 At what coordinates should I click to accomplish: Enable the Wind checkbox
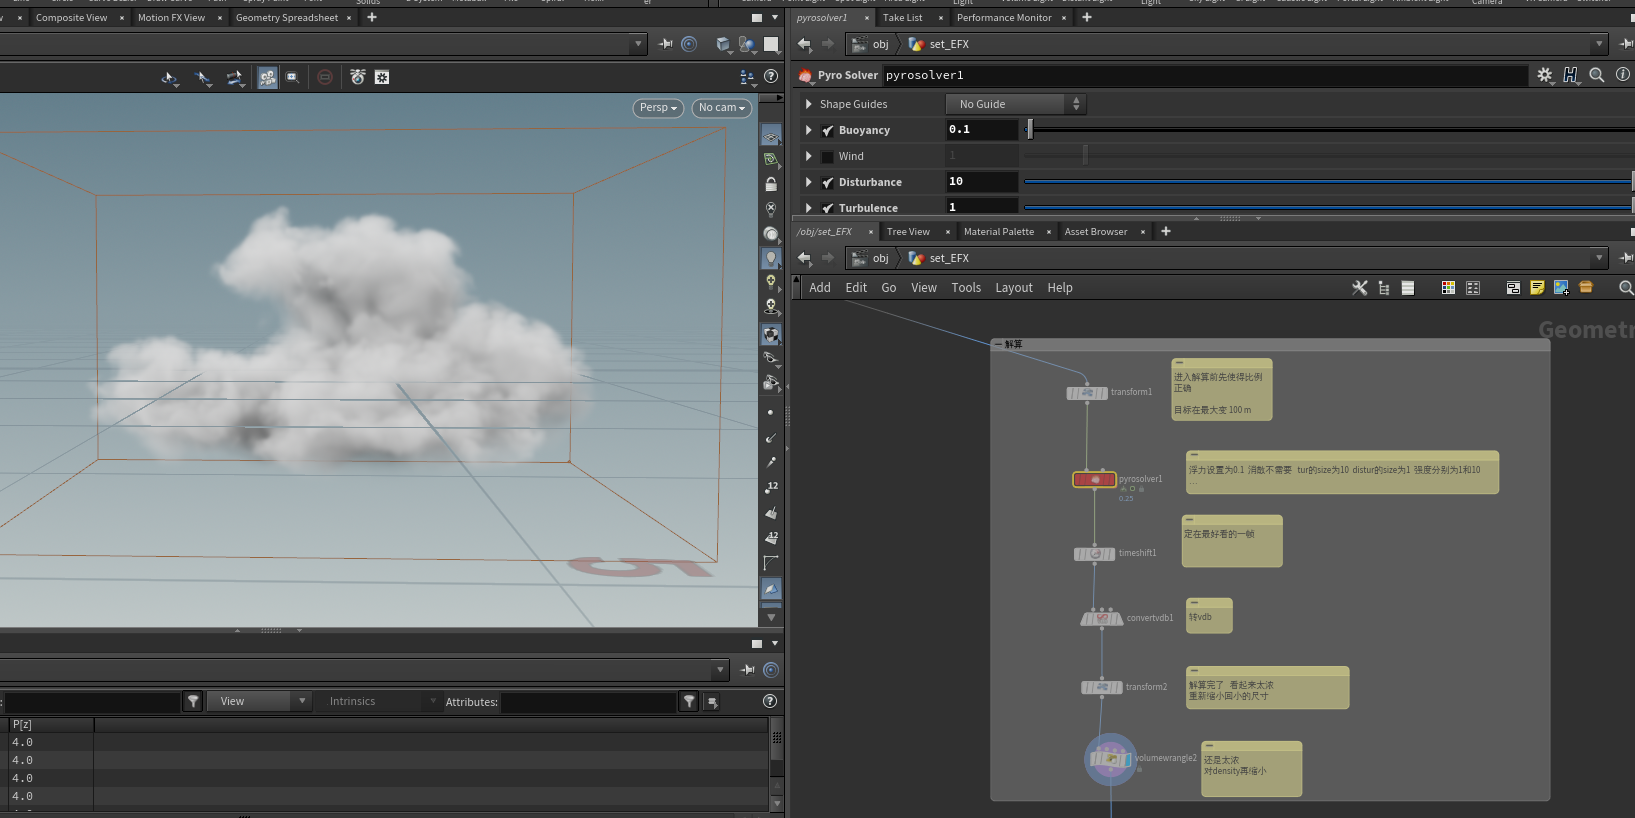pyautogui.click(x=828, y=157)
